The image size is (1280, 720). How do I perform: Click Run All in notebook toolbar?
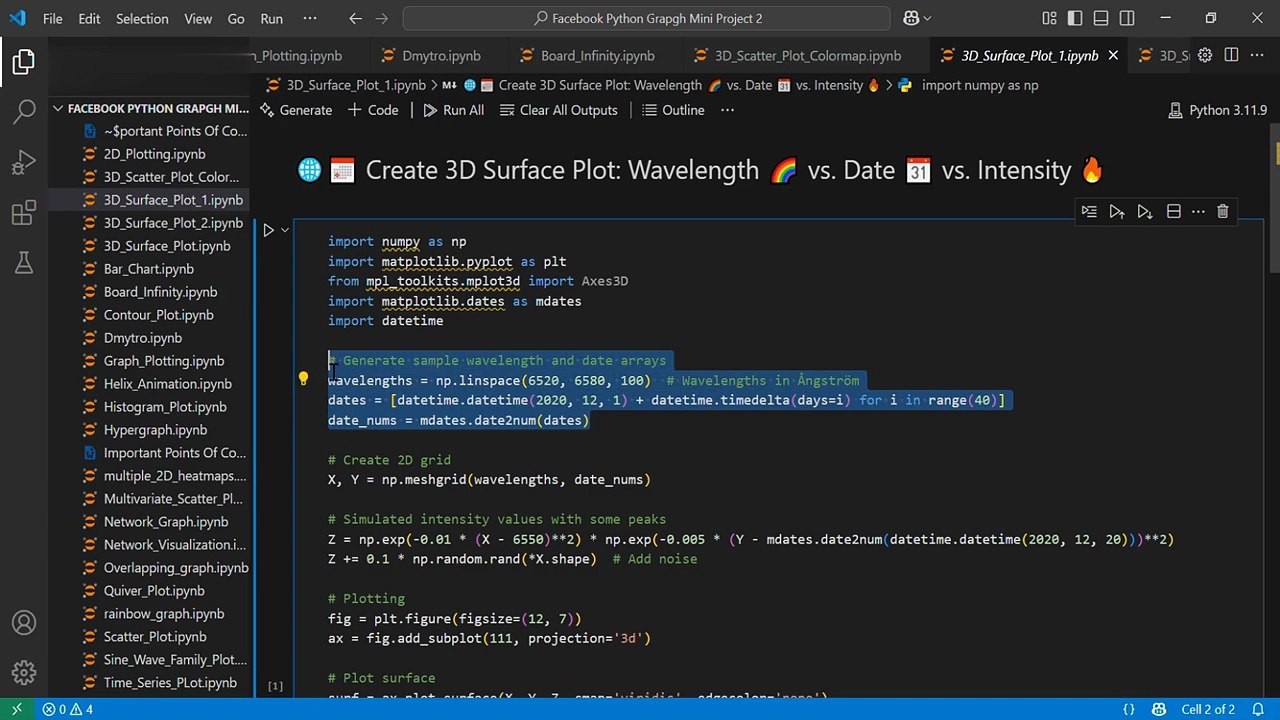(x=453, y=110)
